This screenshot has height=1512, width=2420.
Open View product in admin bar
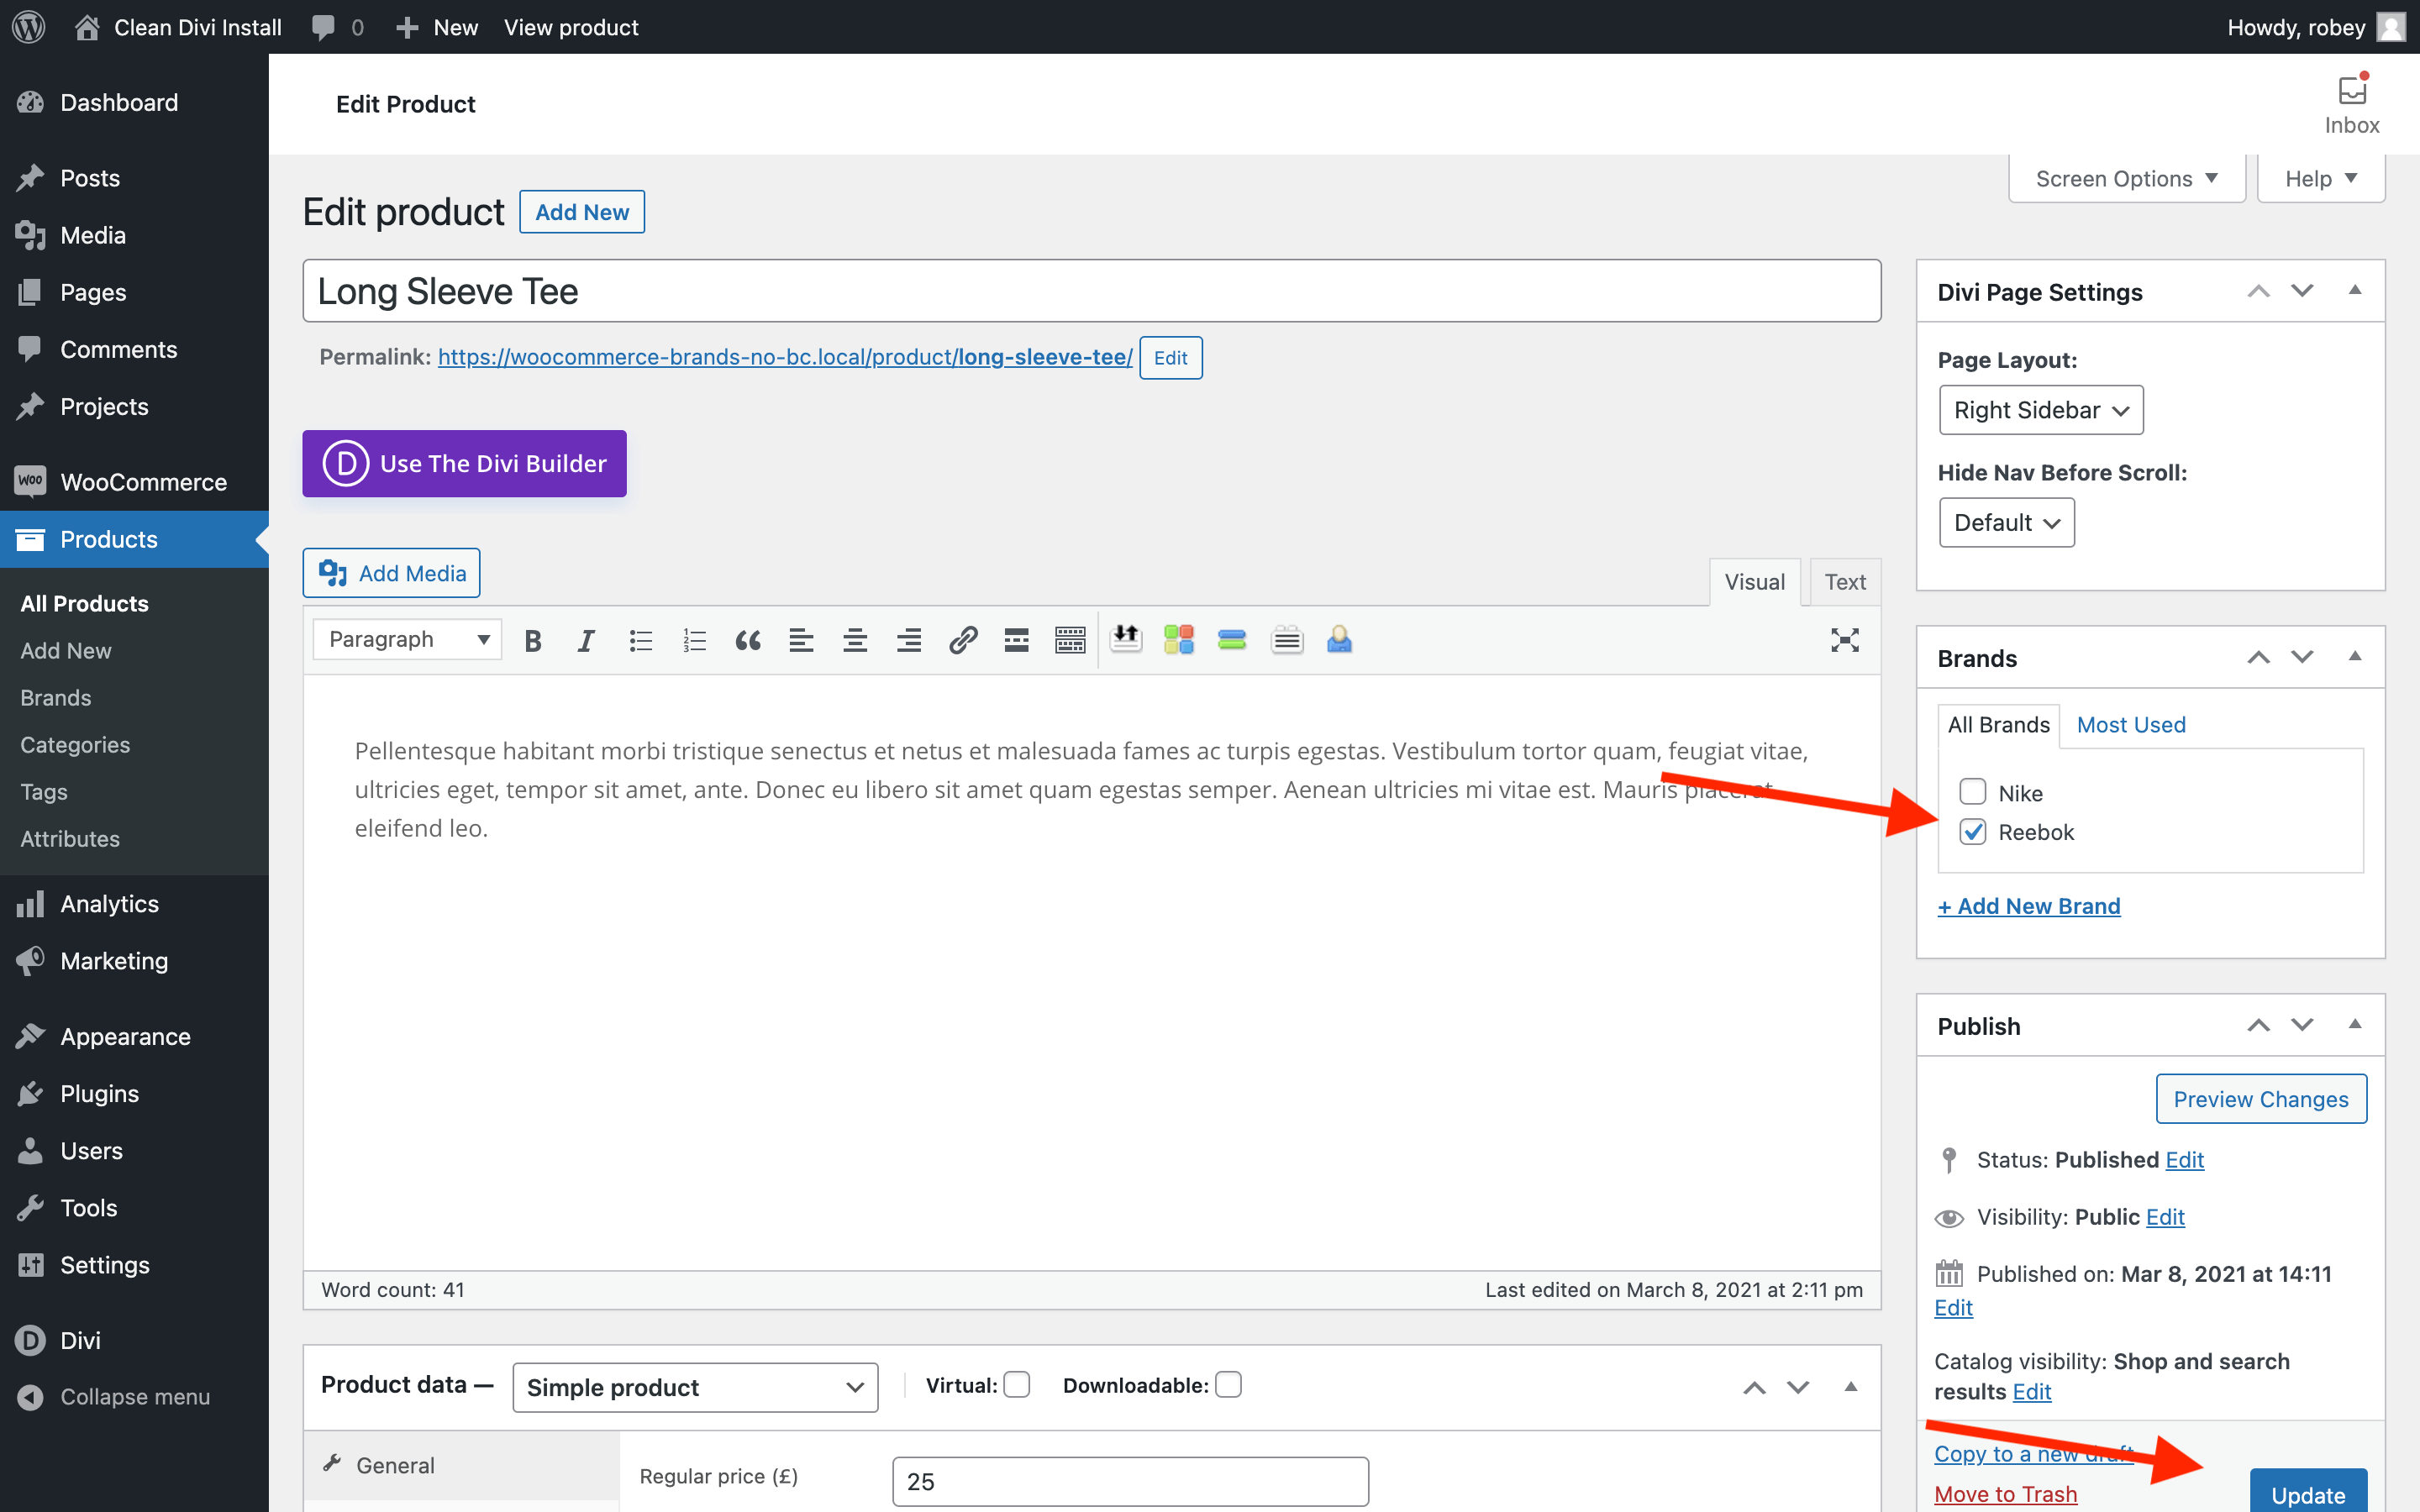(x=571, y=27)
